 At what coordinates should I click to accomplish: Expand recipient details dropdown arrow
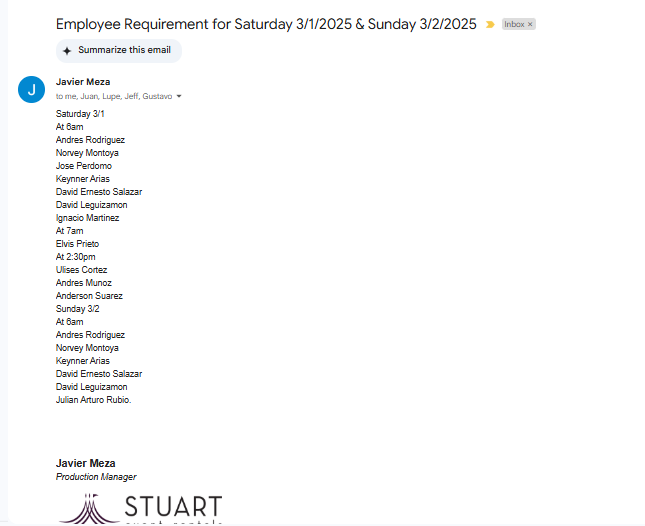[179, 97]
